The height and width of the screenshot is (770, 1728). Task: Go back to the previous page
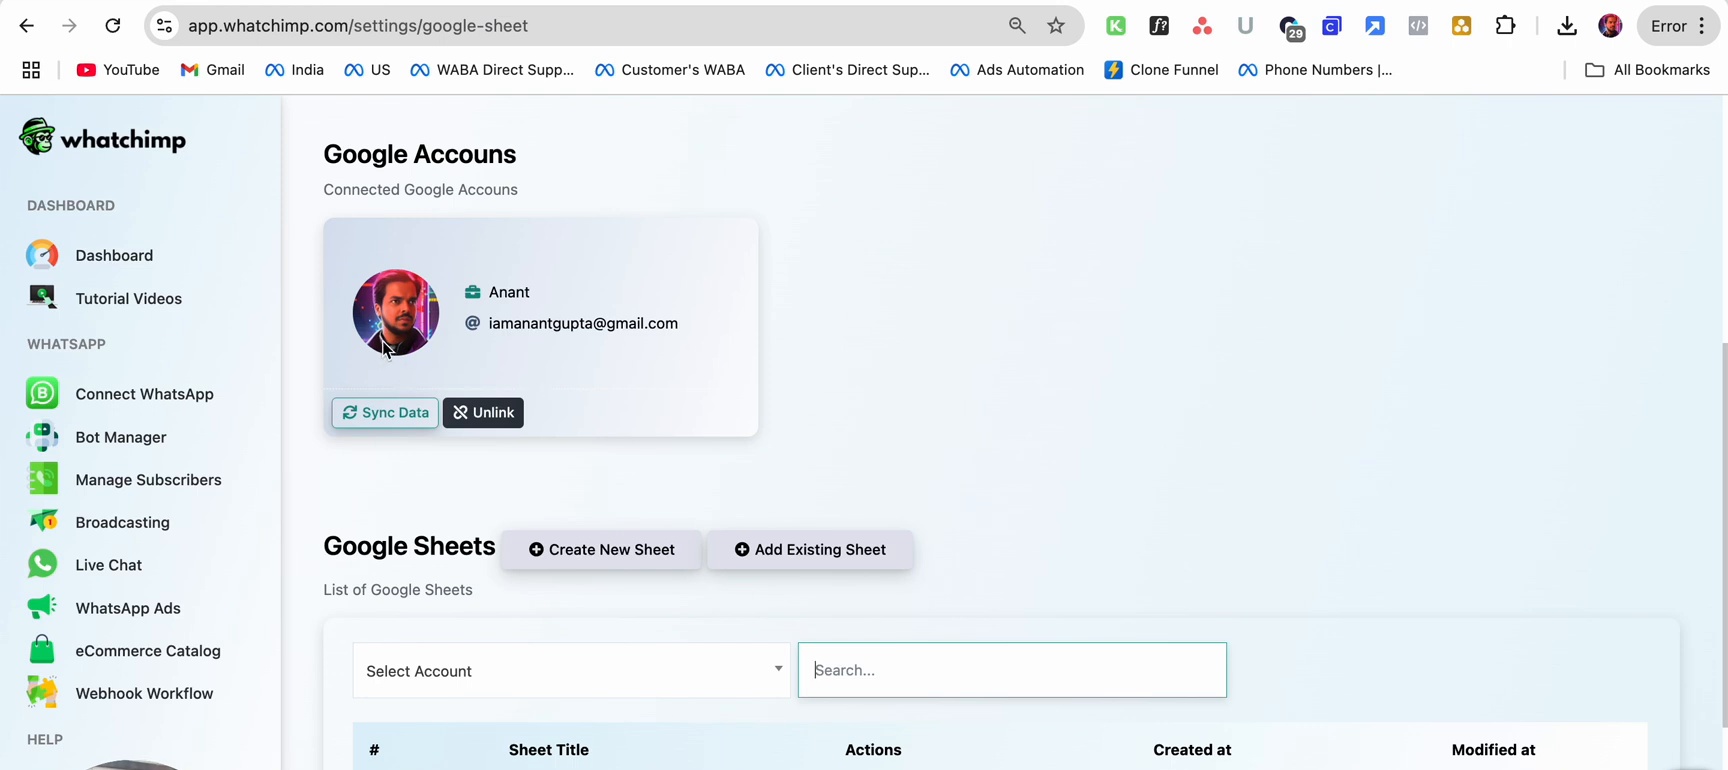pos(27,26)
